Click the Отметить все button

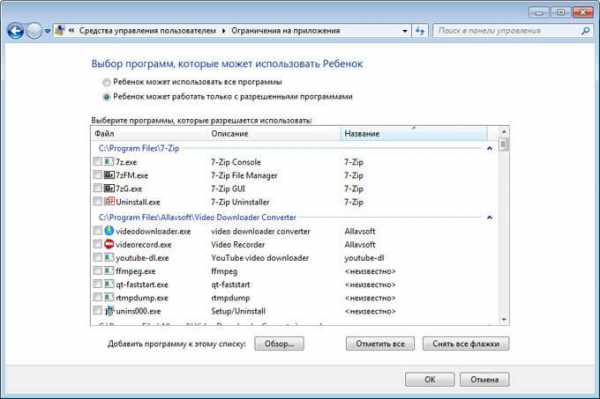click(380, 344)
